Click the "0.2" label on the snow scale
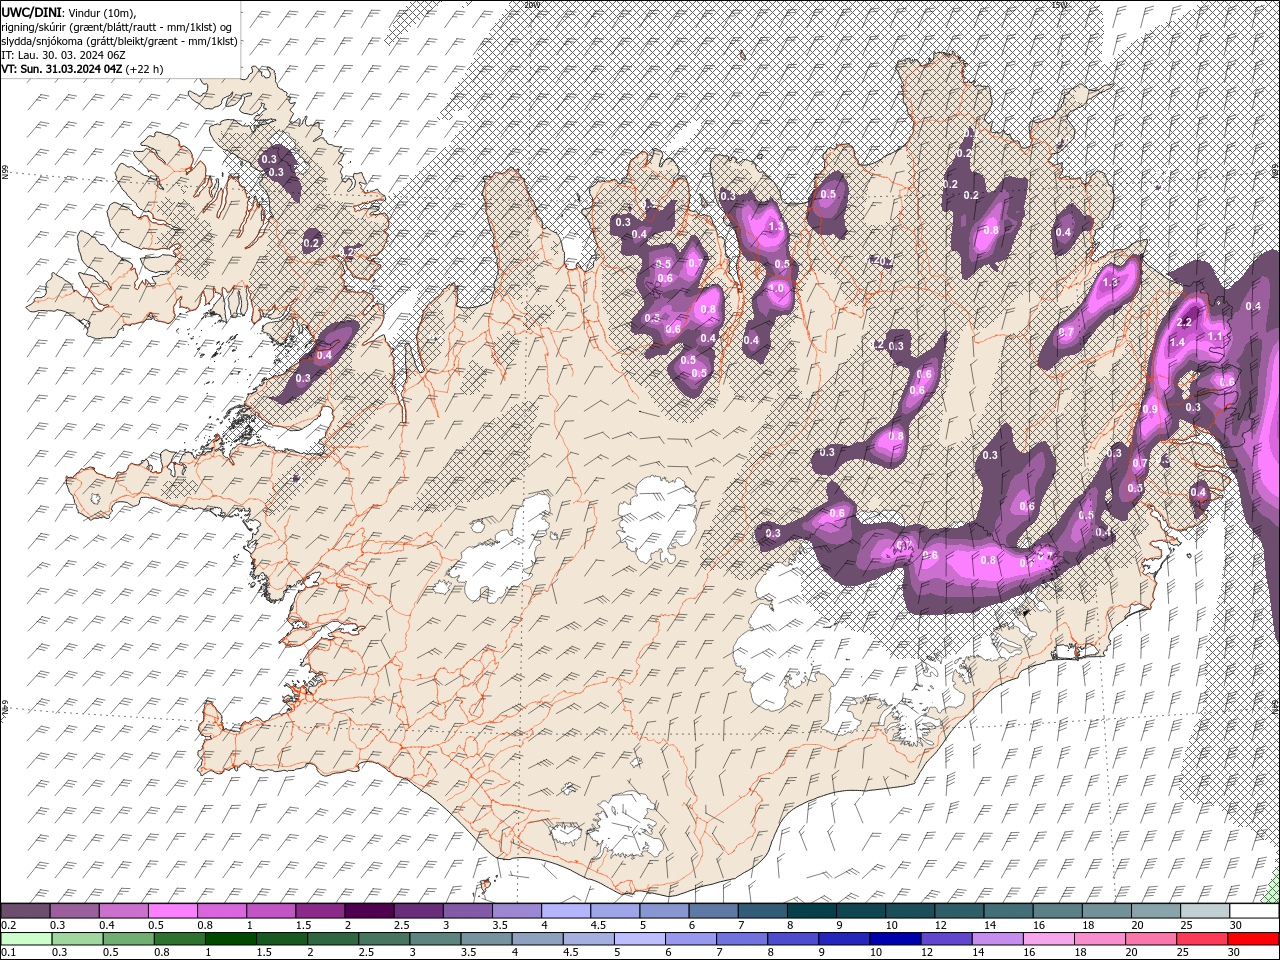The height and width of the screenshot is (960, 1280). [x=9, y=925]
